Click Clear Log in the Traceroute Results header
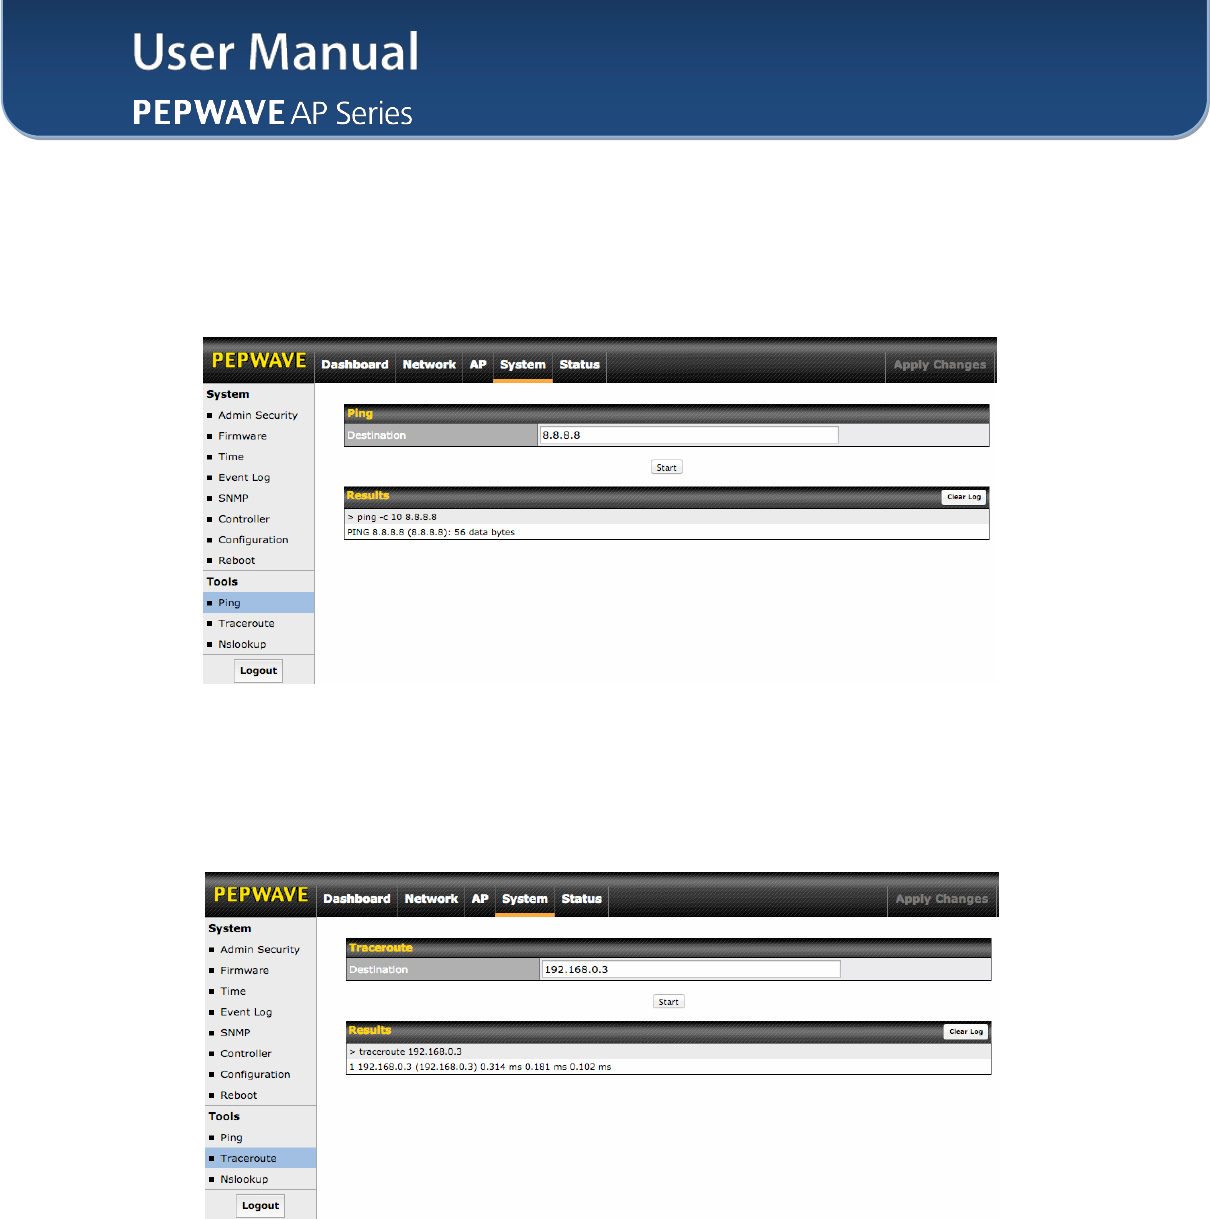Image resolution: width=1210 pixels, height=1219 pixels. point(966,1032)
